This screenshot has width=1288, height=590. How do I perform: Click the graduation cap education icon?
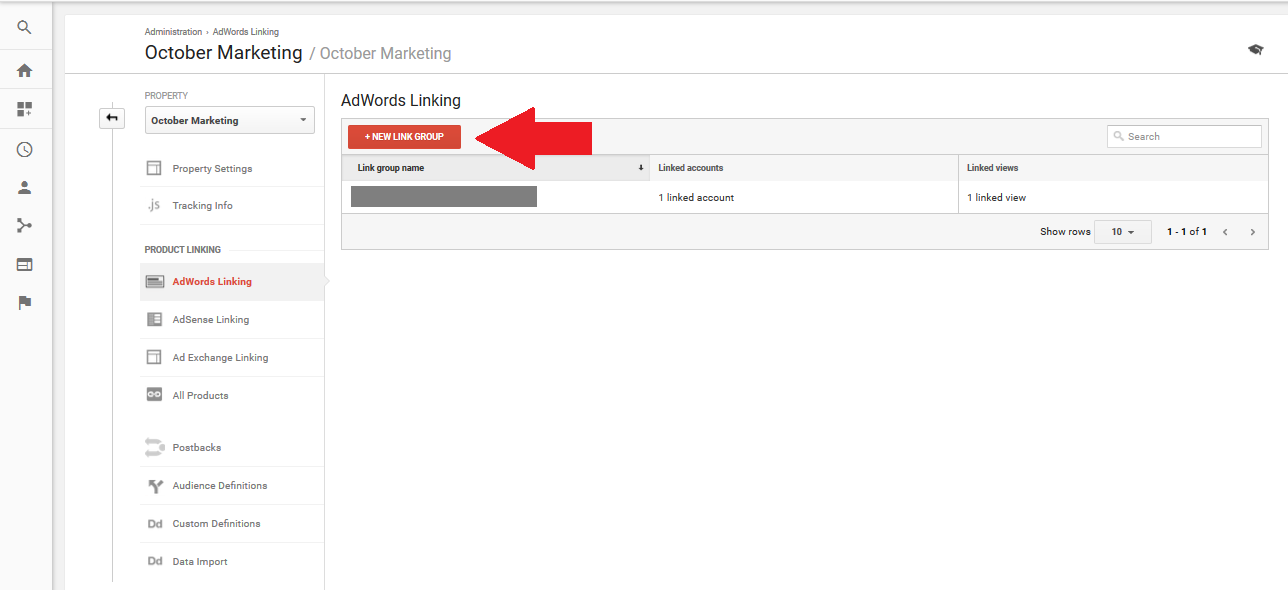coord(1255,50)
